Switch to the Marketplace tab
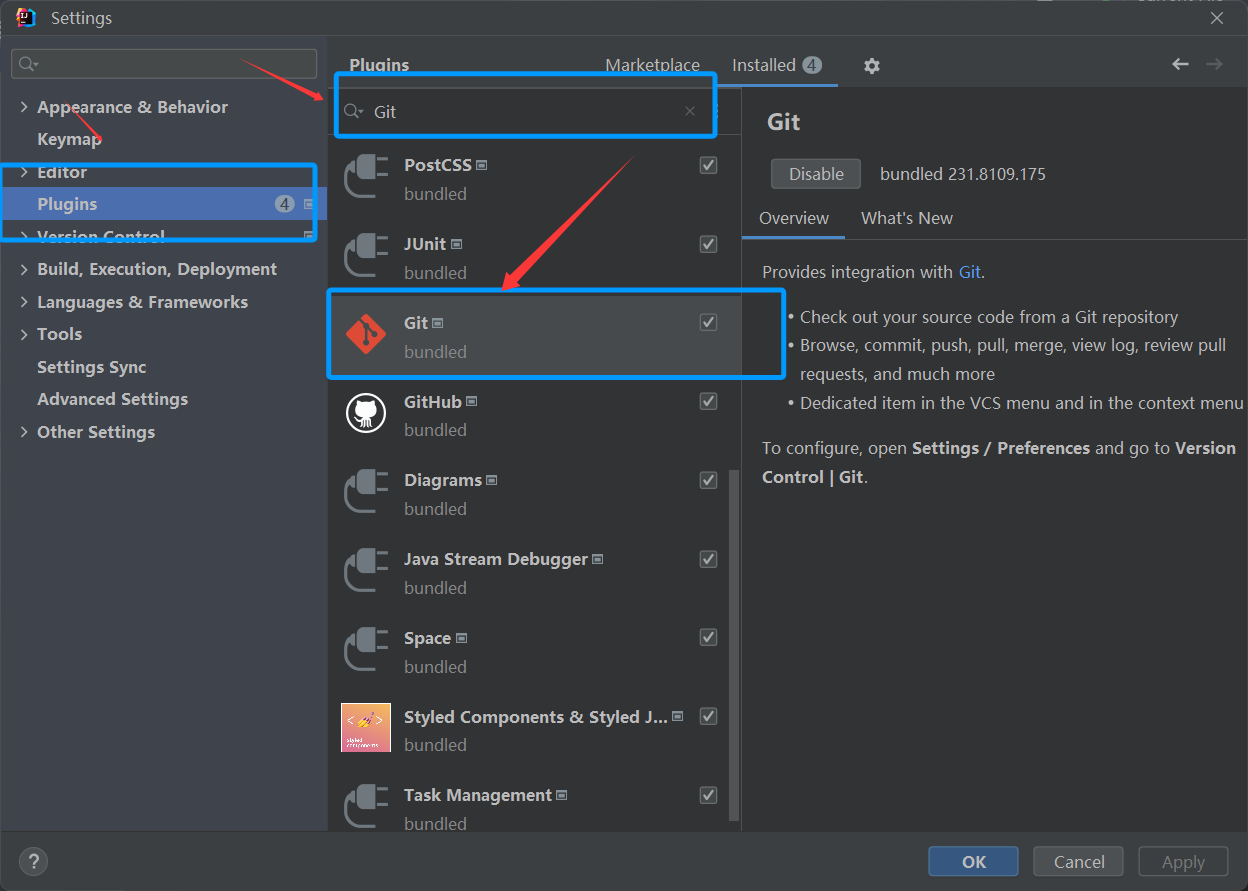The height and width of the screenshot is (891, 1248). coord(653,65)
